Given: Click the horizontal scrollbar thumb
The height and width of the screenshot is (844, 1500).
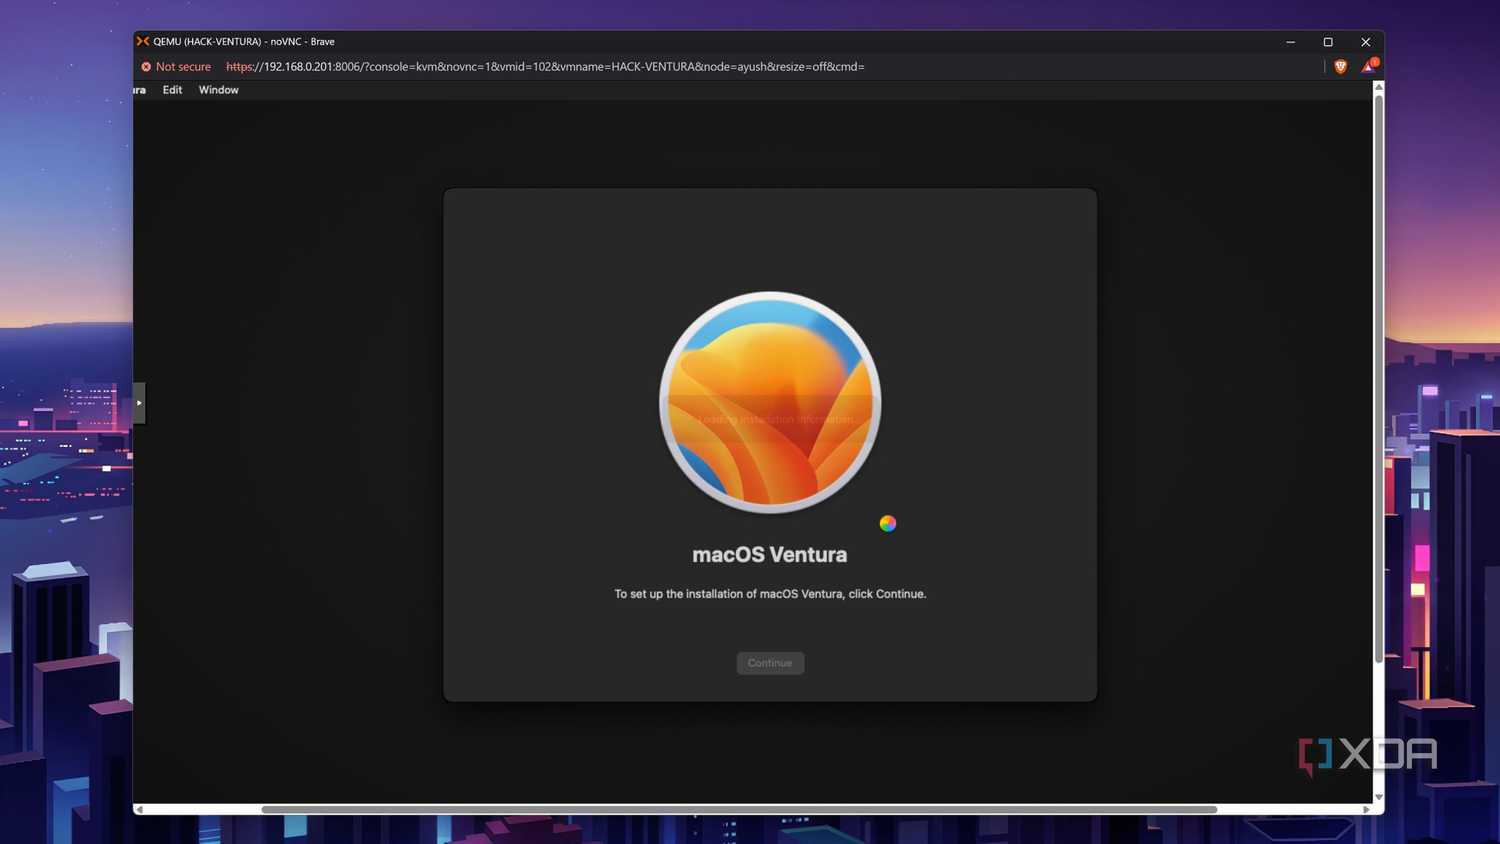Looking at the screenshot, I should point(739,809).
